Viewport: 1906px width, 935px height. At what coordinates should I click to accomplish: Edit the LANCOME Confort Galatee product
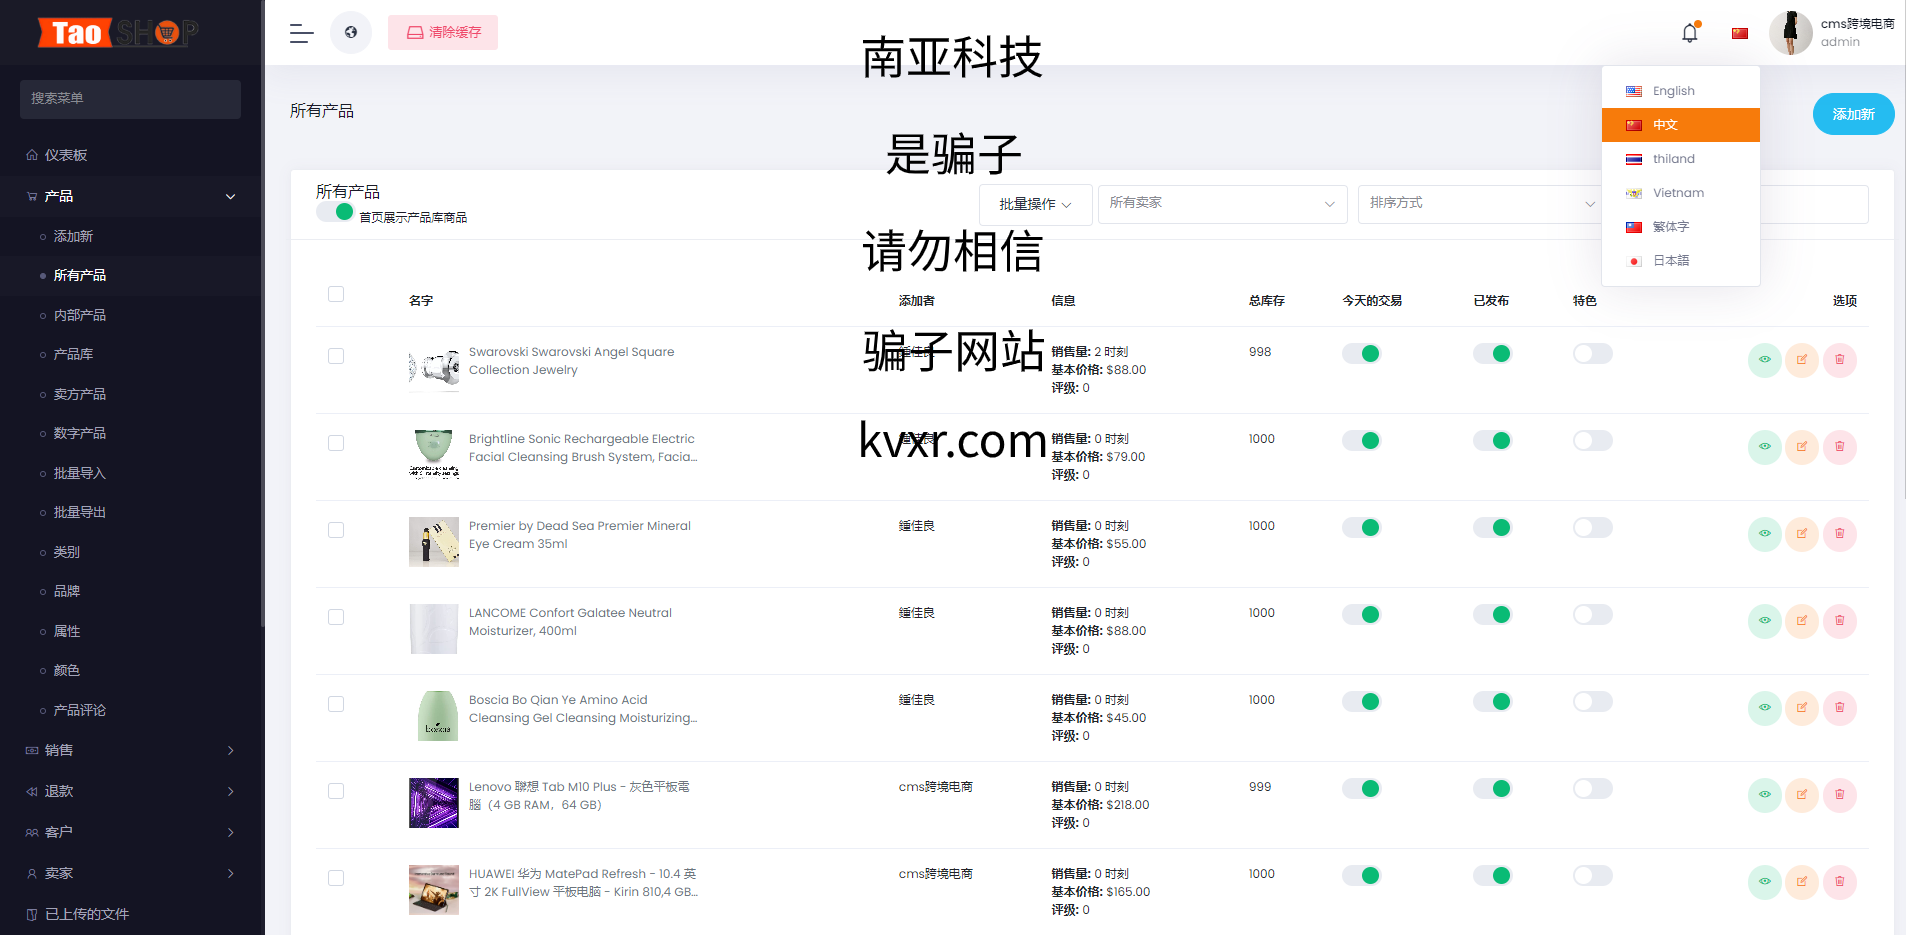[1802, 621]
